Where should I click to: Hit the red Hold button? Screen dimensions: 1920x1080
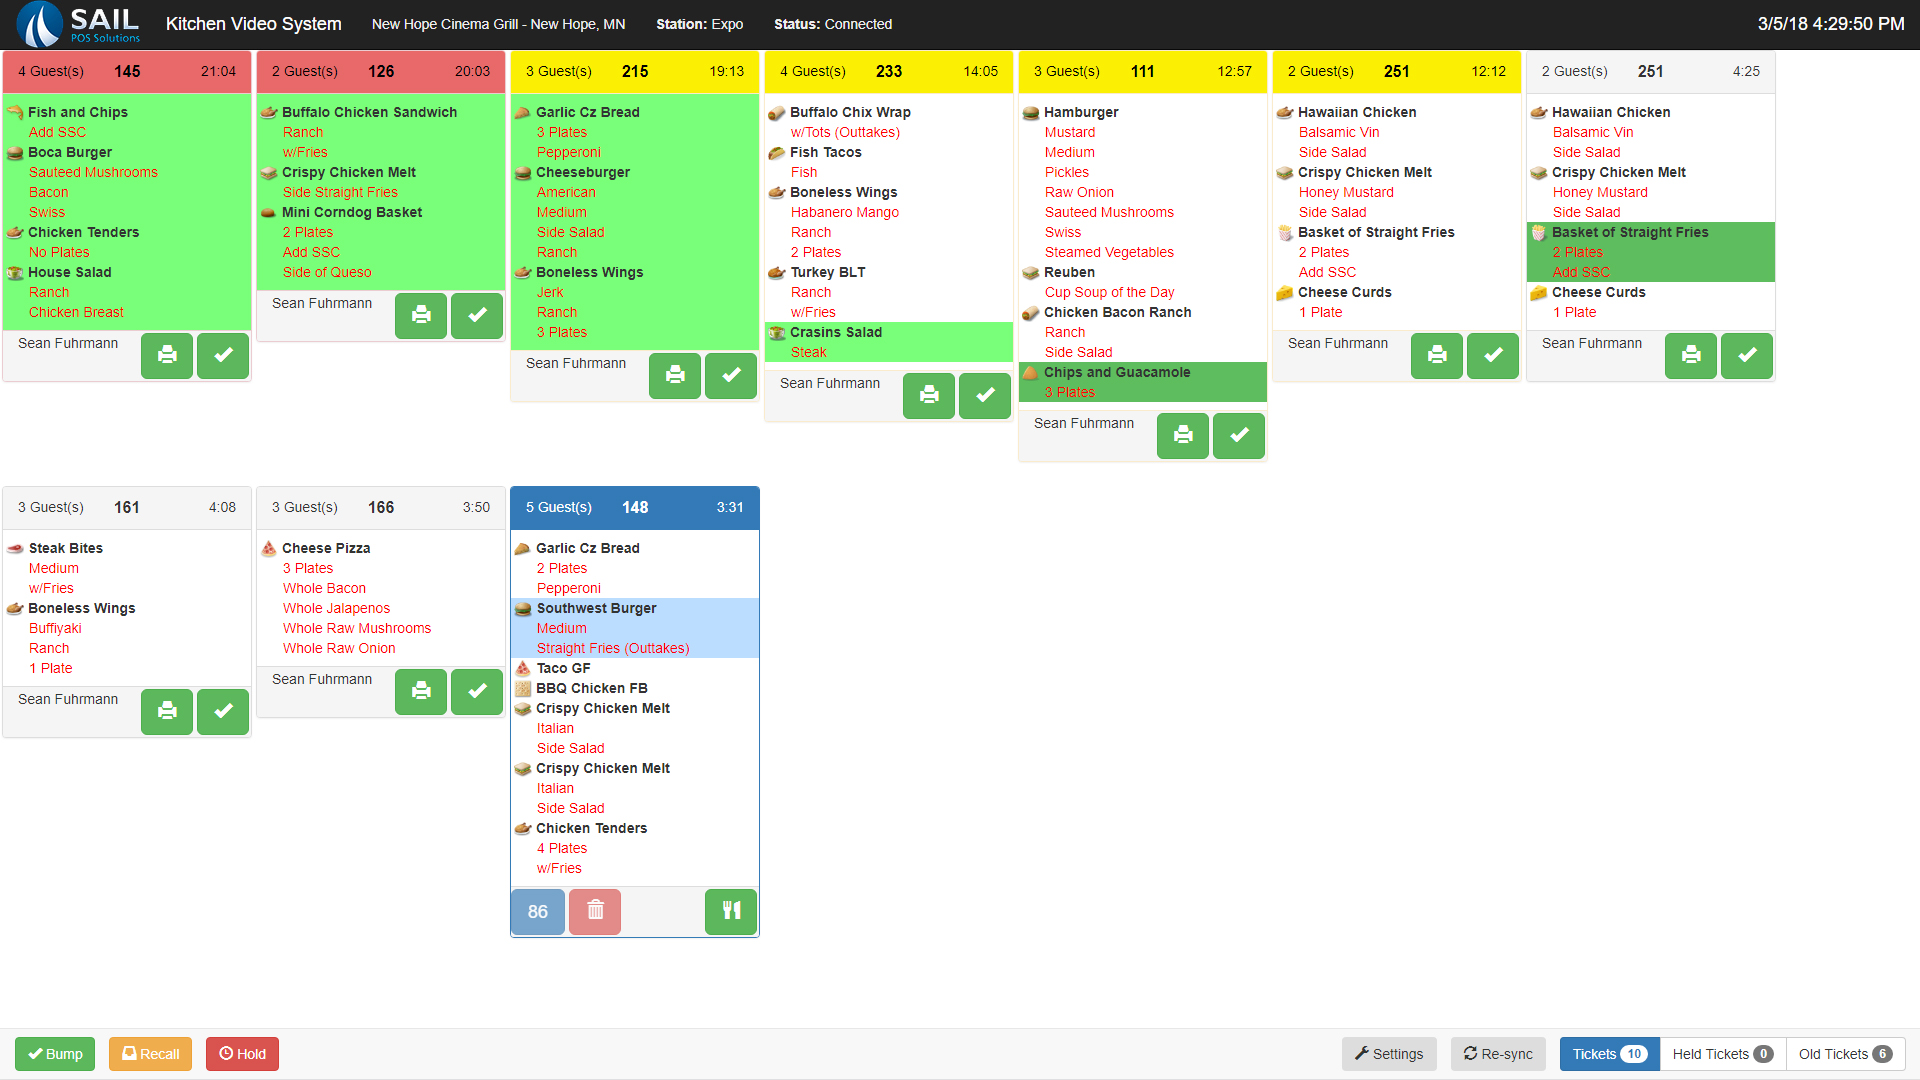(x=242, y=1054)
